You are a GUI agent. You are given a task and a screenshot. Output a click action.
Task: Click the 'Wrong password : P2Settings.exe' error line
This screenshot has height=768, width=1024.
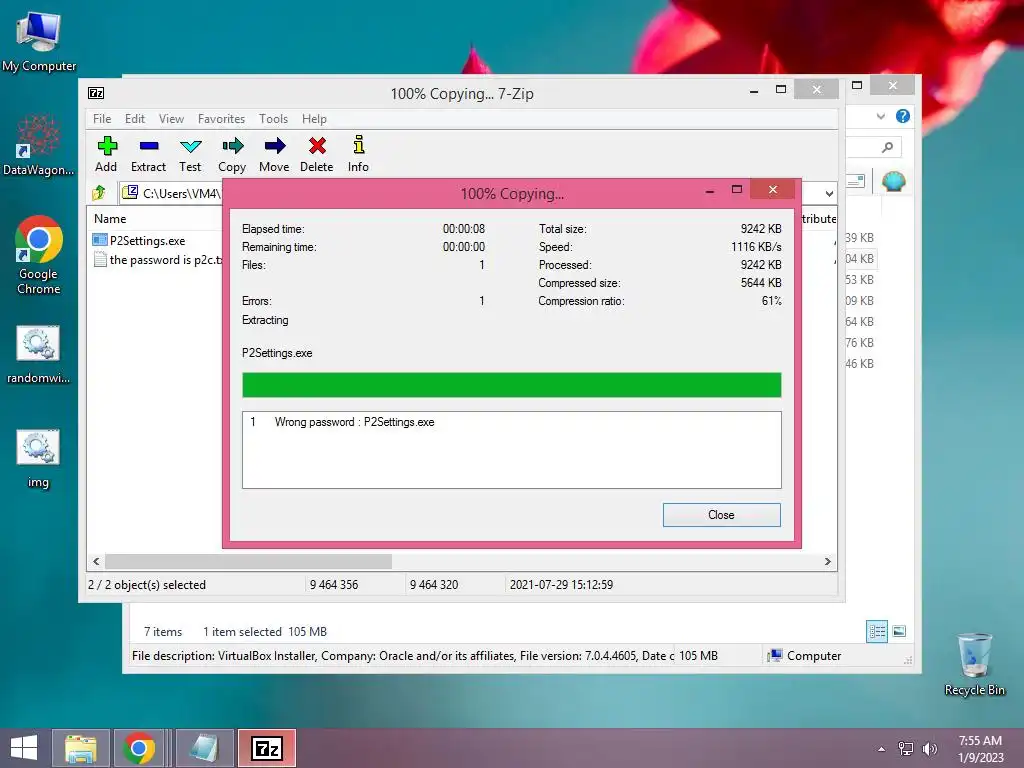[x=354, y=422]
